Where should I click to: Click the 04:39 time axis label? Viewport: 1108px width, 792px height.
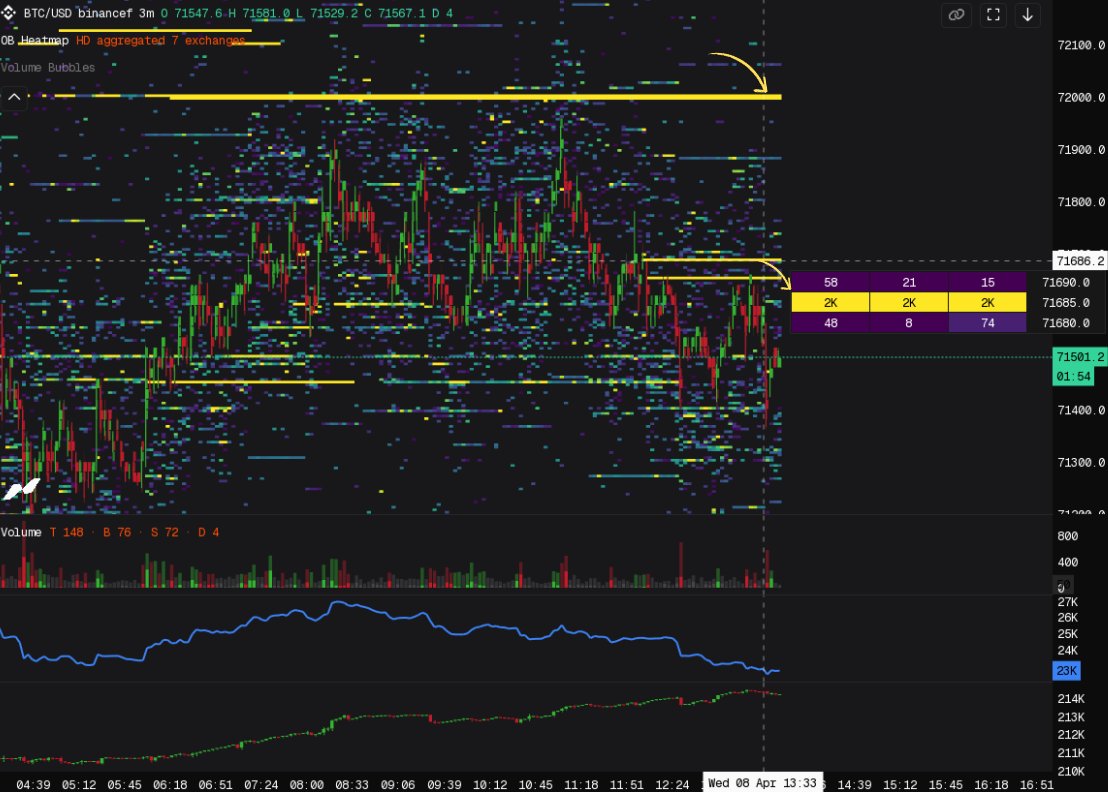tap(33, 784)
